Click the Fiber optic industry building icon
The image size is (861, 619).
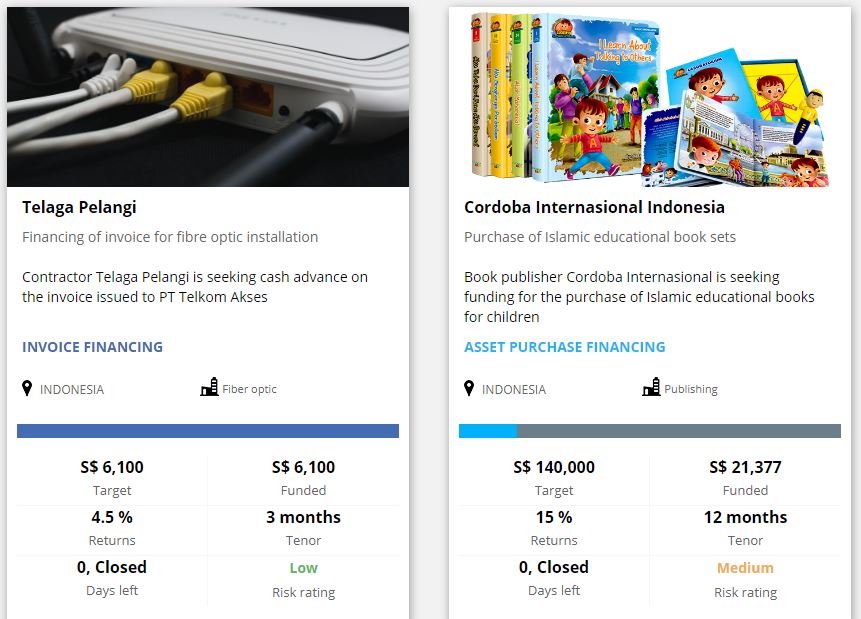(x=209, y=387)
